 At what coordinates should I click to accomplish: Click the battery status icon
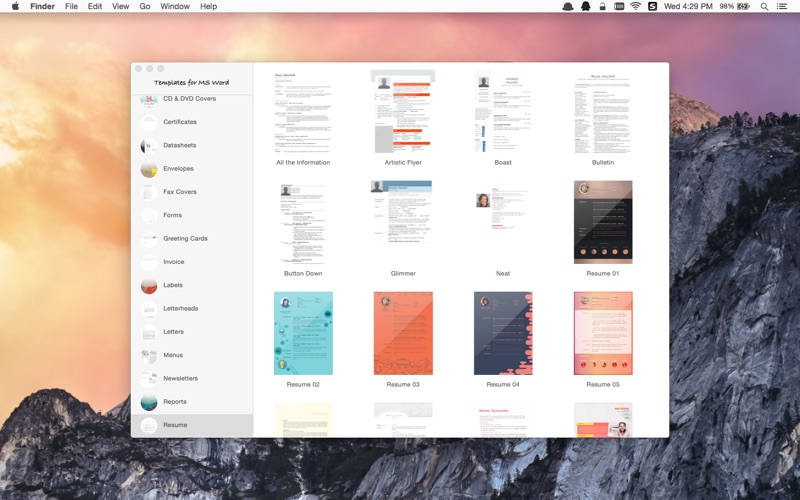click(x=743, y=6)
